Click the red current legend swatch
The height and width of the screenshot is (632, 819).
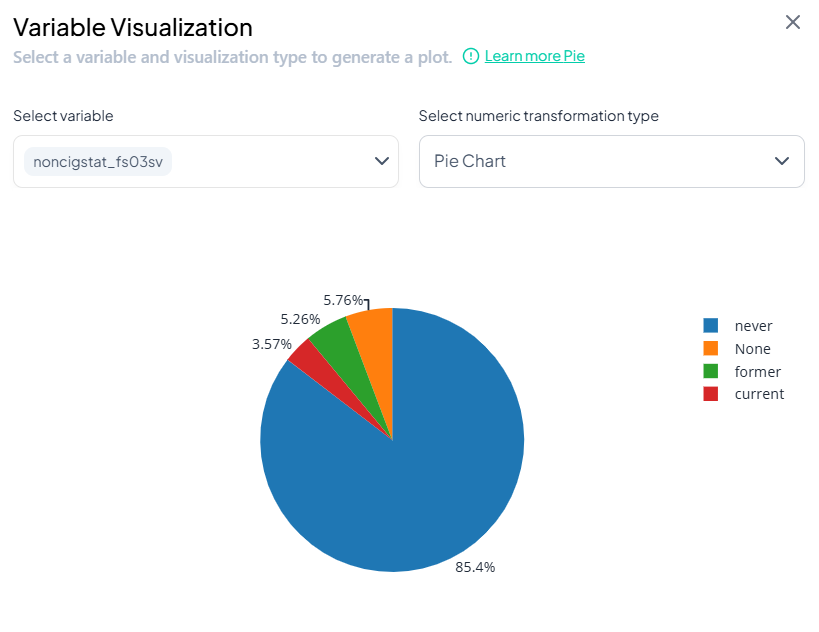point(711,394)
